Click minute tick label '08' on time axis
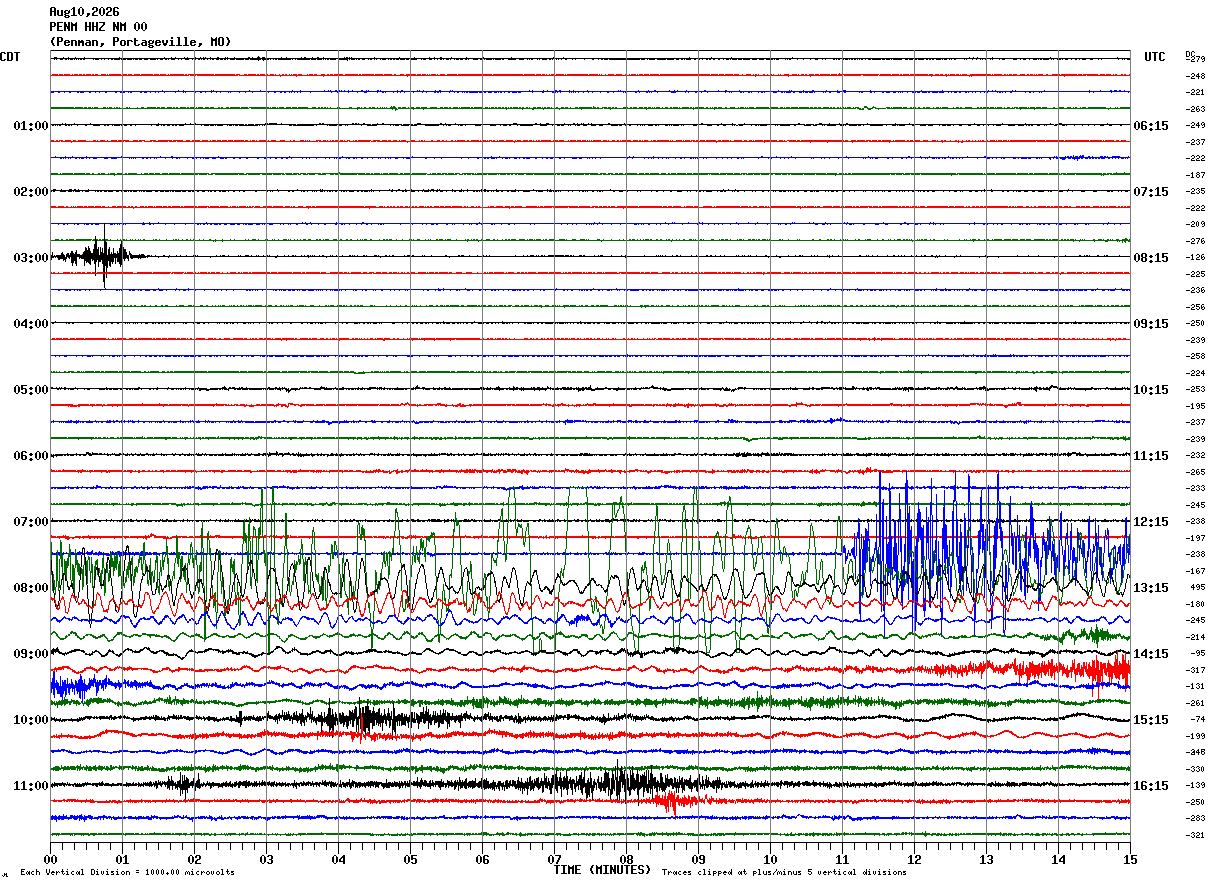 (x=627, y=859)
